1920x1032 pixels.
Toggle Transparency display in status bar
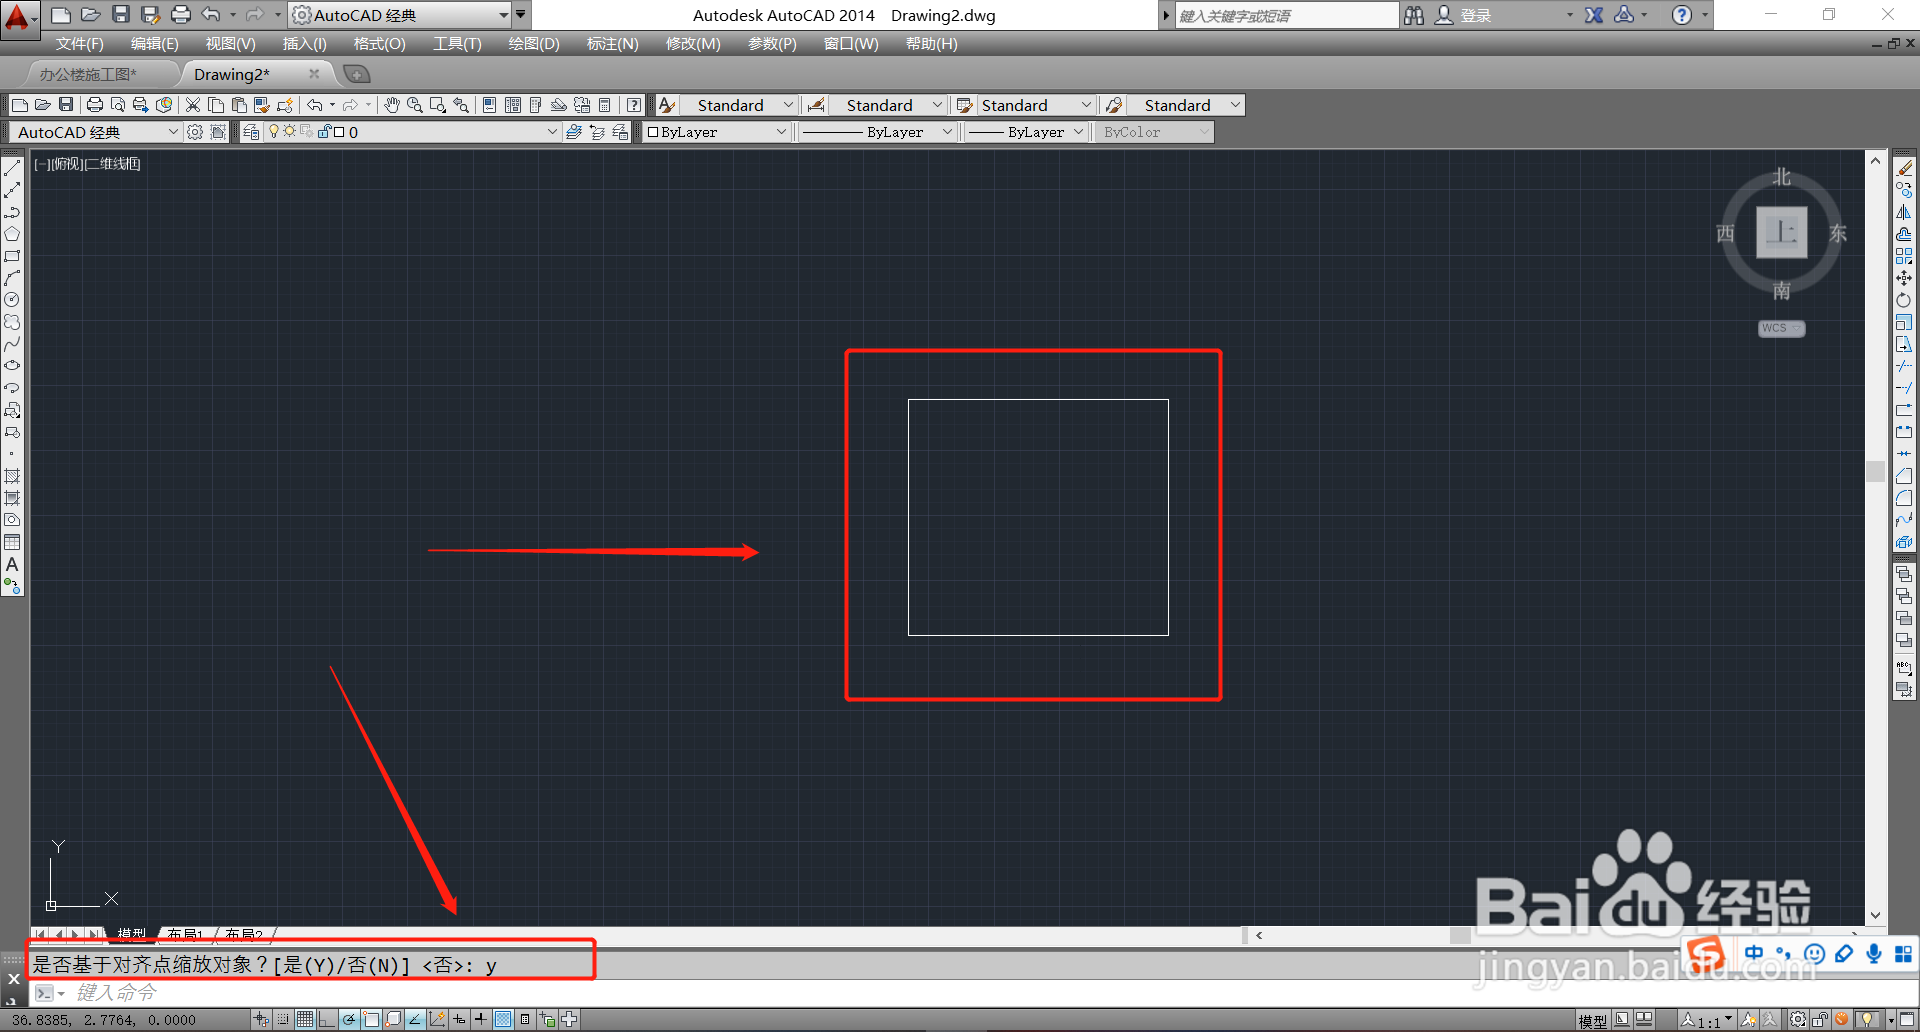(x=503, y=1019)
